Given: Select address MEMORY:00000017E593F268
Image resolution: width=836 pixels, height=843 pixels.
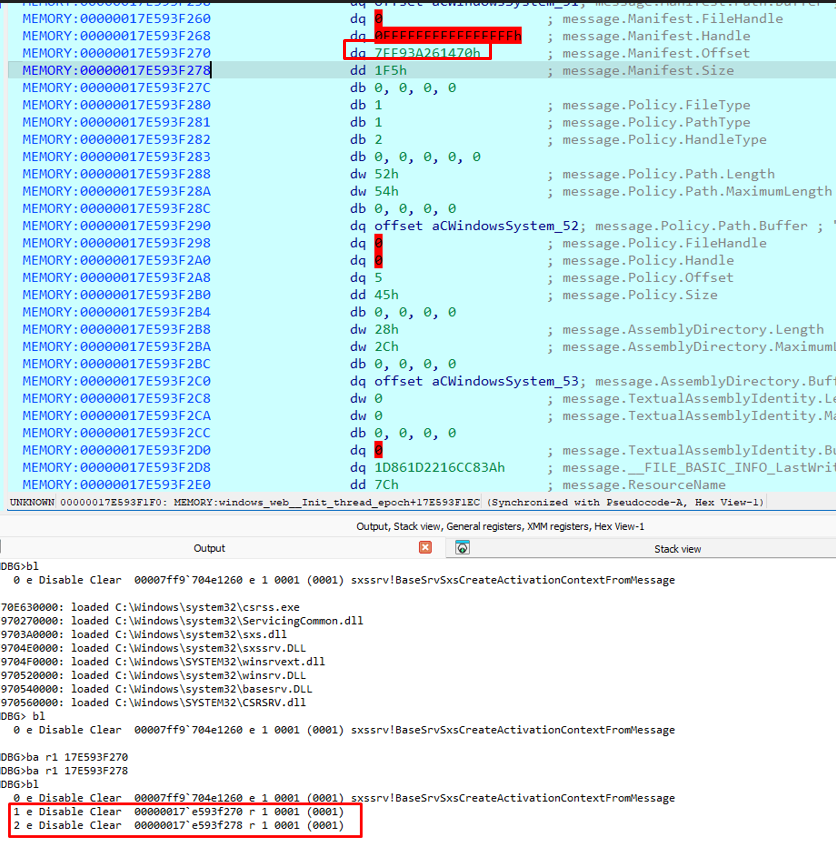Looking at the screenshot, I should (x=117, y=36).
